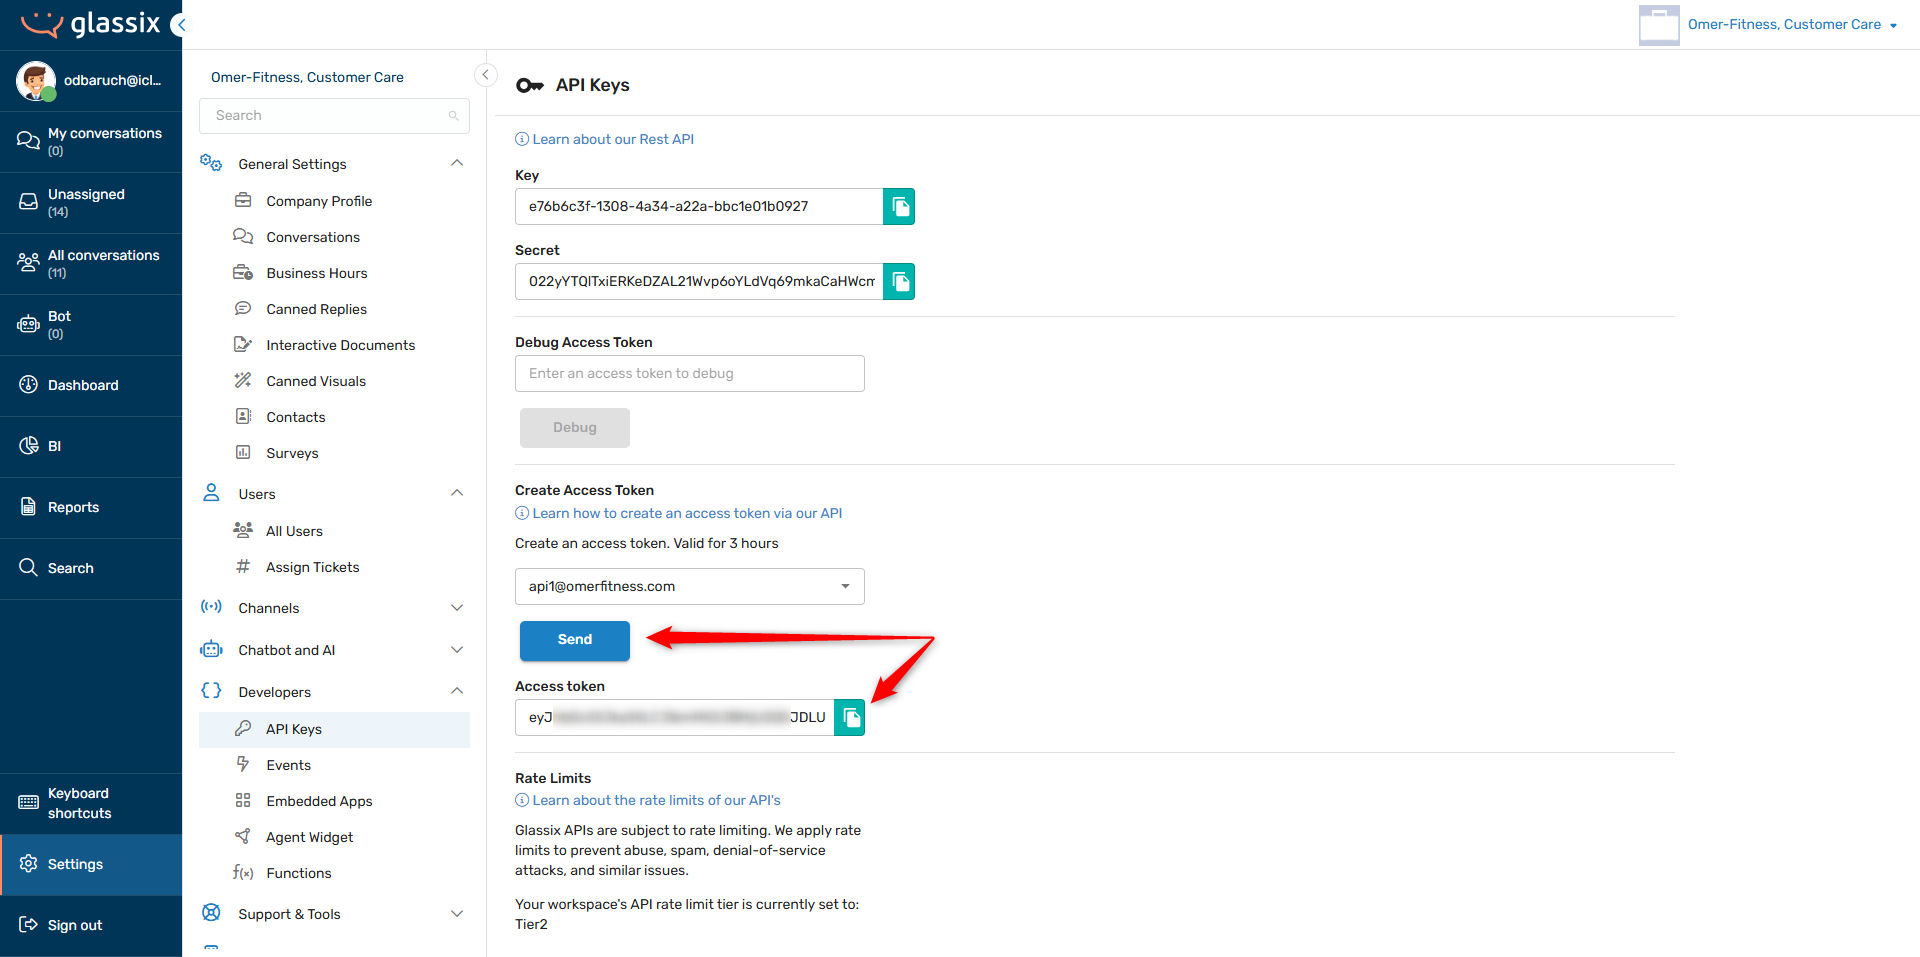Viewport: 1920px width, 957px height.
Task: Open Contacts settings
Action: [x=334, y=417]
